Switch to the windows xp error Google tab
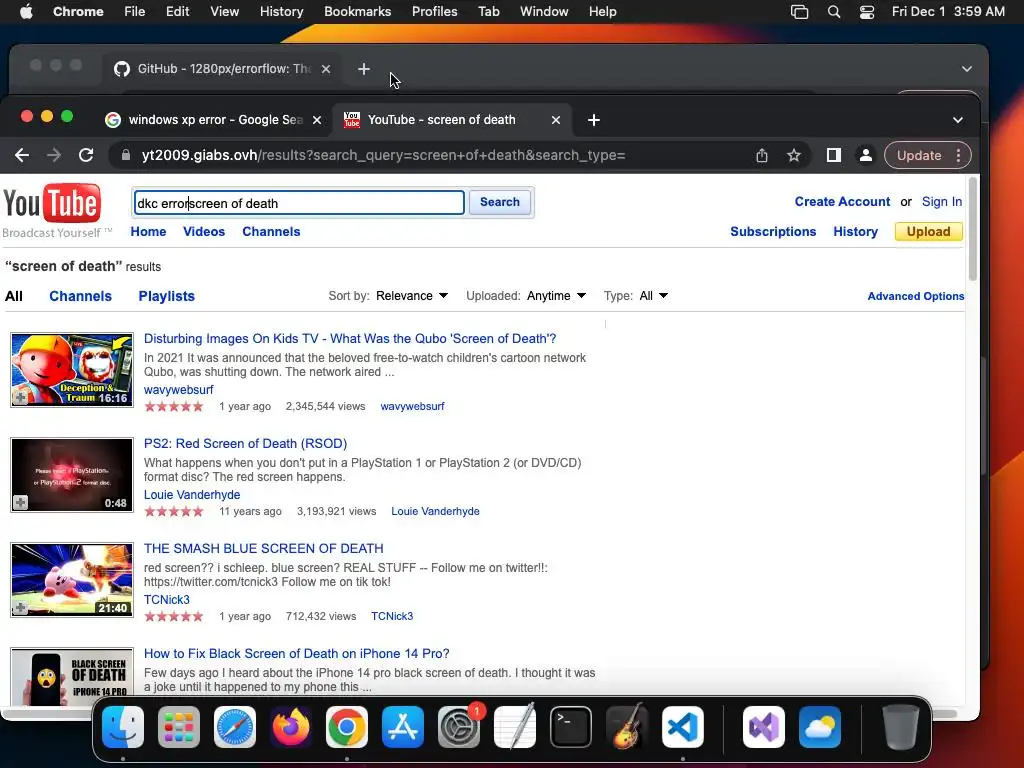 point(214,120)
